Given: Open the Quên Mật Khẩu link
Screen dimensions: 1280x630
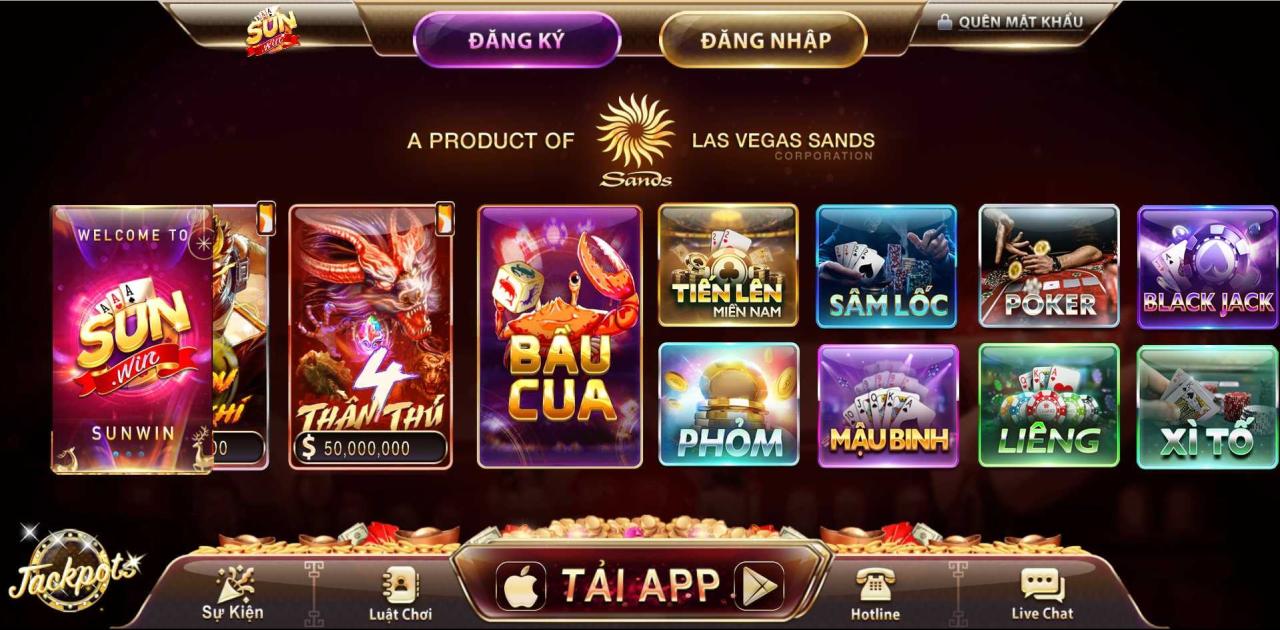Looking at the screenshot, I should pos(1011,21).
